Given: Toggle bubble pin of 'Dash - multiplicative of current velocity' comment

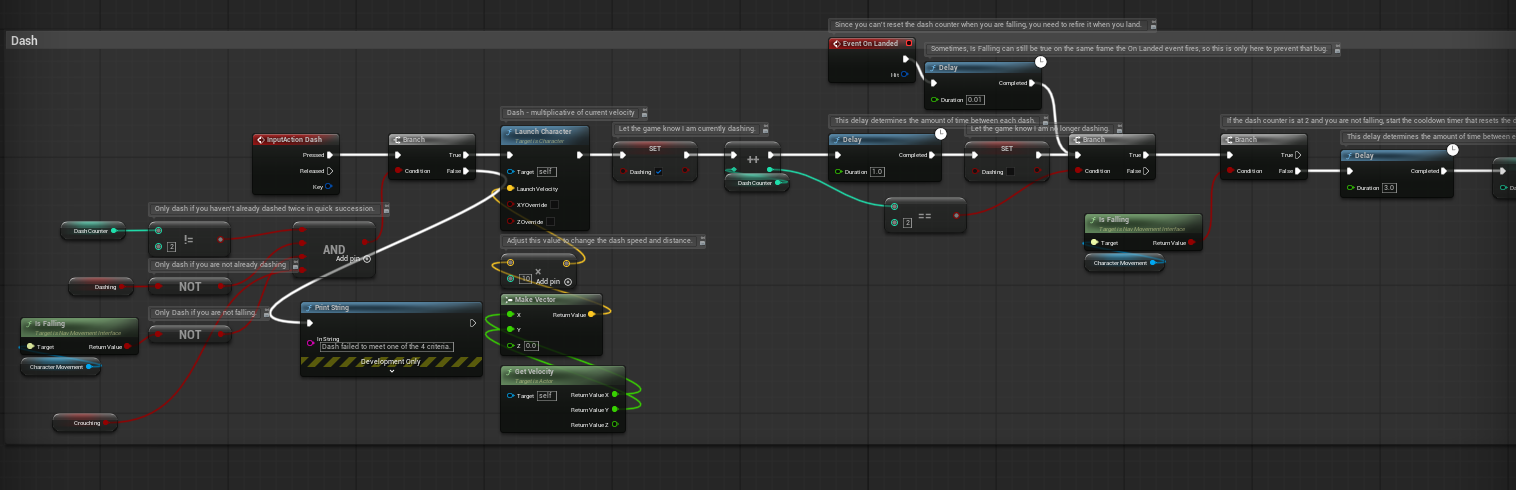Looking at the screenshot, I should [644, 113].
